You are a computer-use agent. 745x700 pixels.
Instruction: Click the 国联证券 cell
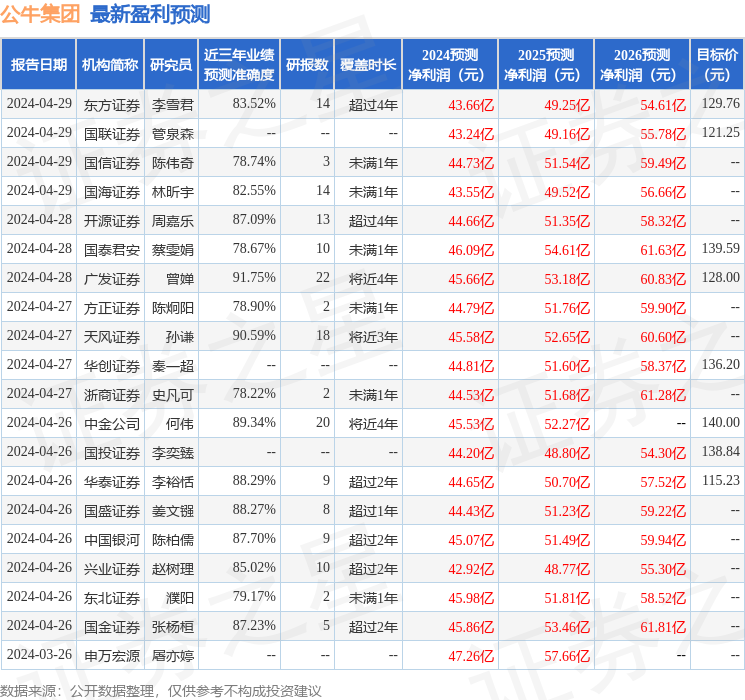click(112, 134)
